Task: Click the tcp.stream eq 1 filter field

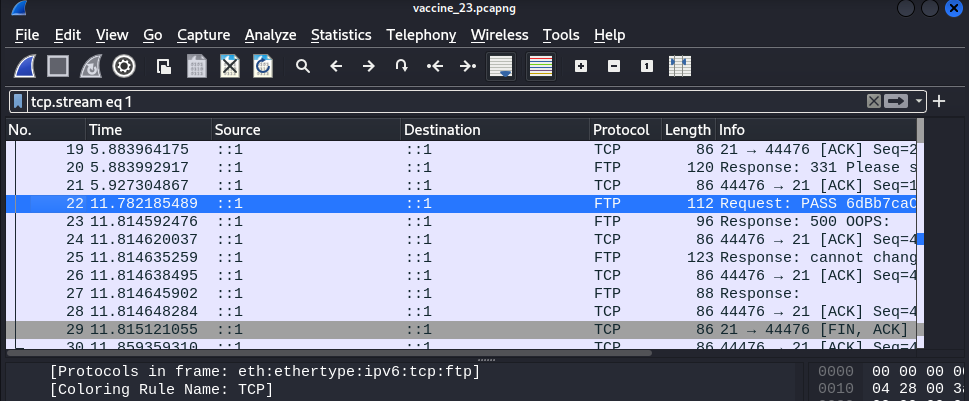Action: pyautogui.click(x=445, y=101)
